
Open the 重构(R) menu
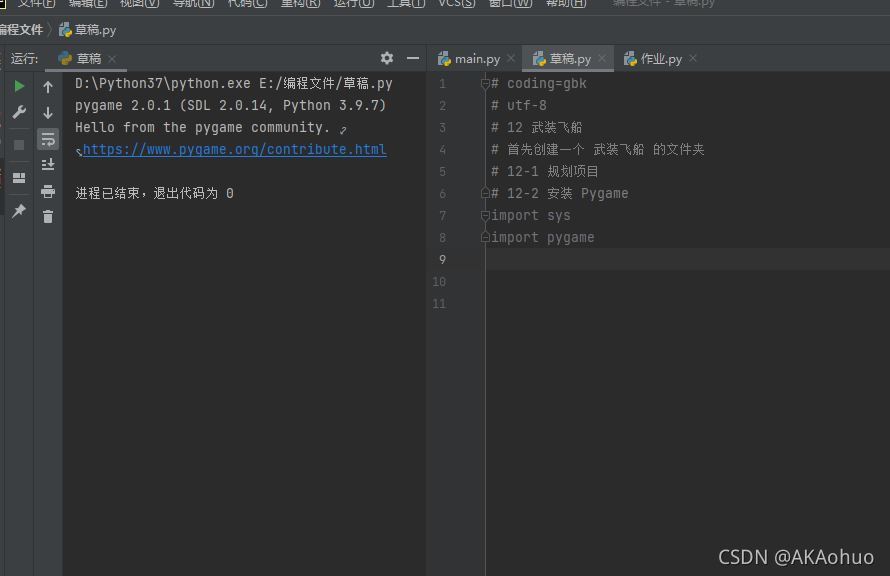300,3
